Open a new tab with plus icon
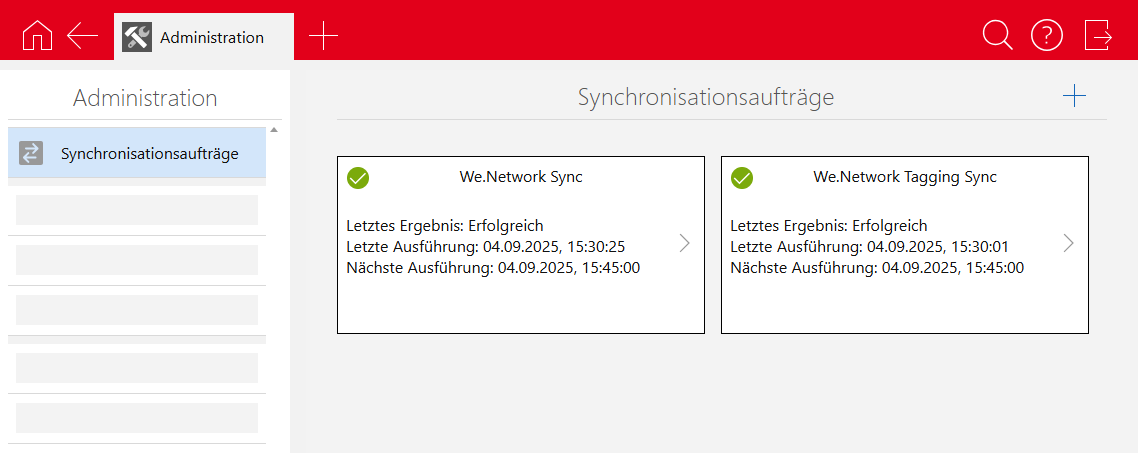The image size is (1138, 453). click(323, 36)
